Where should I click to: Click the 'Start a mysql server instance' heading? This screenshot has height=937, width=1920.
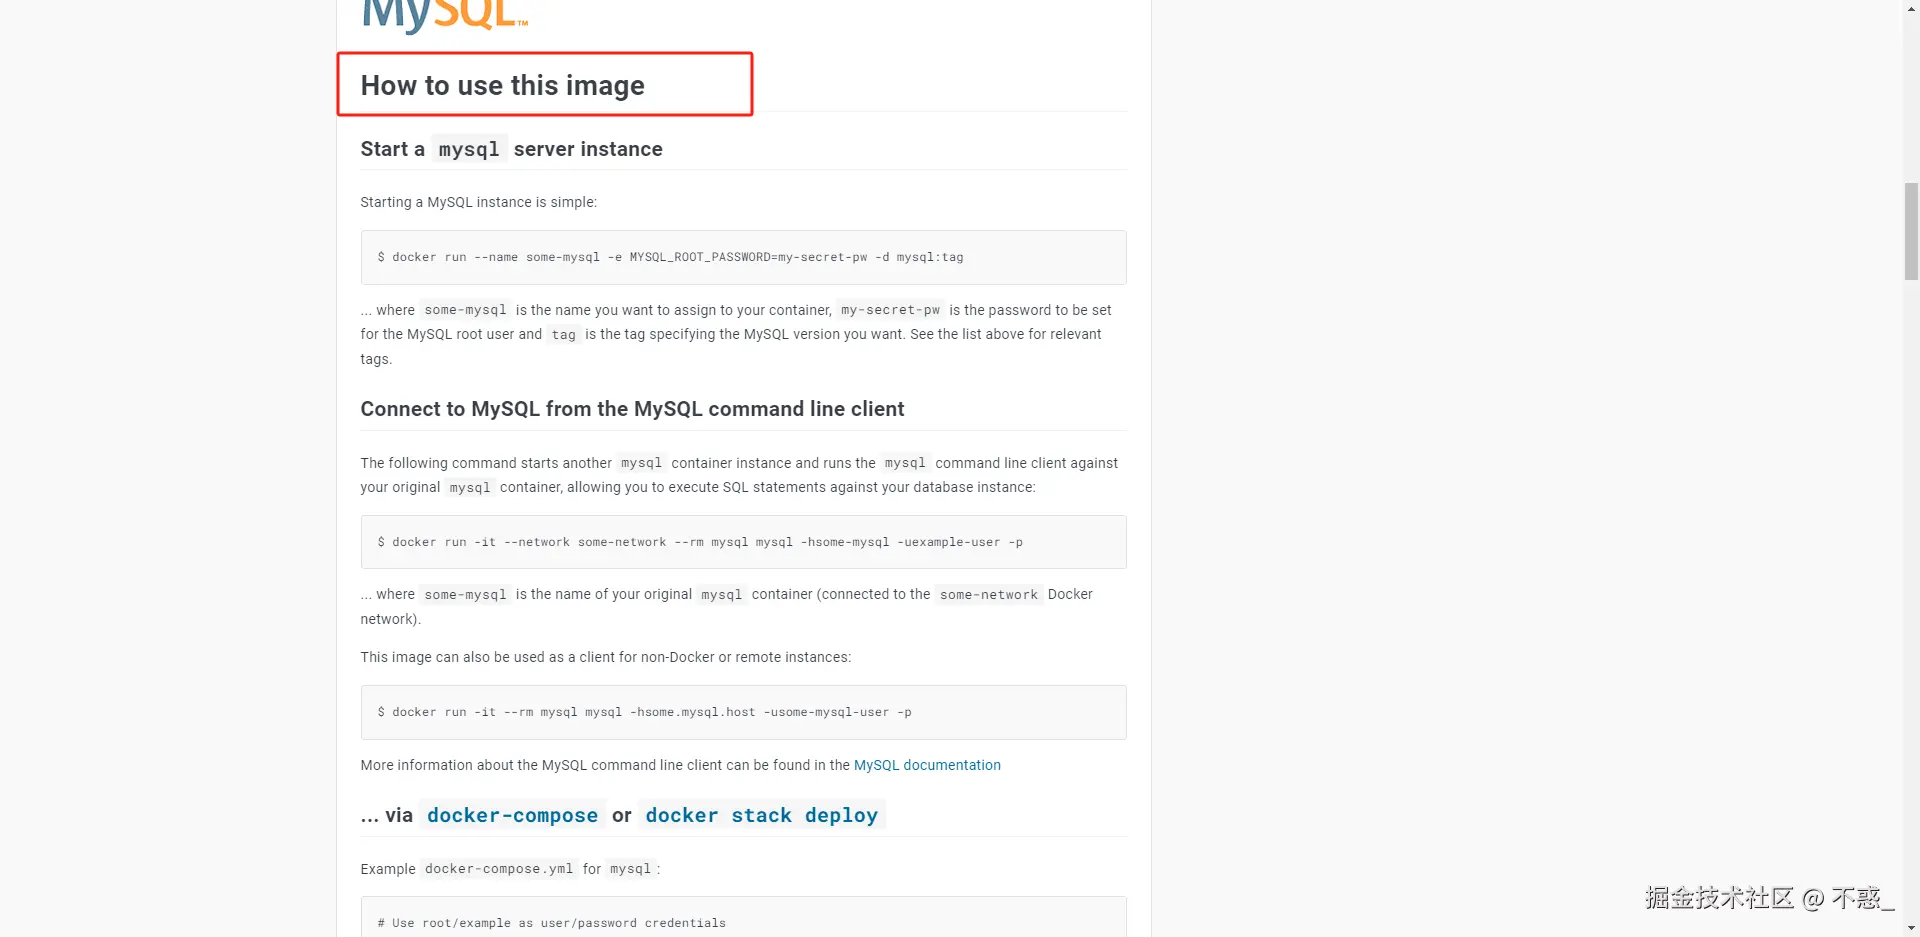[511, 149]
